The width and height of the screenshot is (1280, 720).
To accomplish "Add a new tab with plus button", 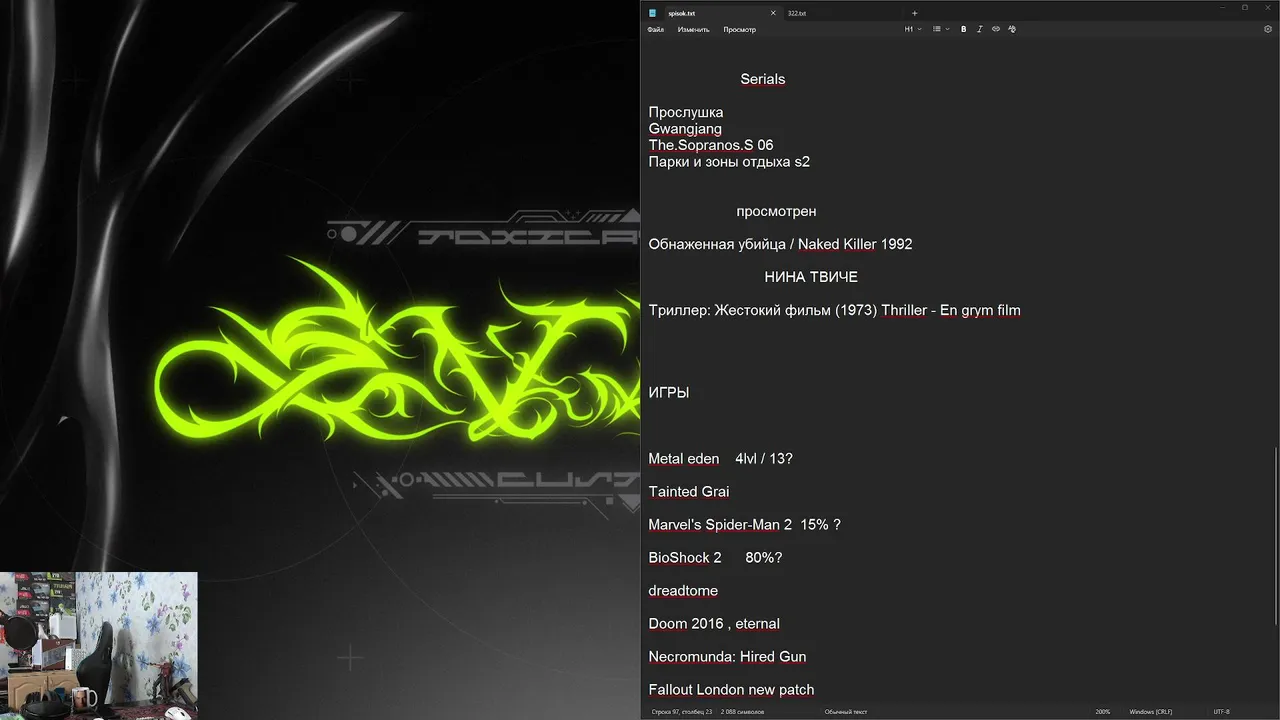I will click(x=914, y=13).
